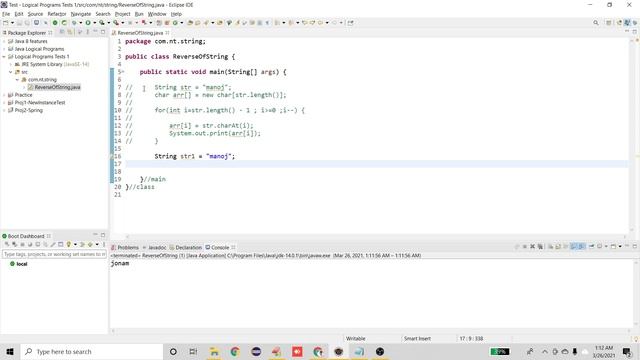Viewport: 640px width, 360px height.
Task: Toggle Show Console on Standard Error change
Action: click(582, 247)
